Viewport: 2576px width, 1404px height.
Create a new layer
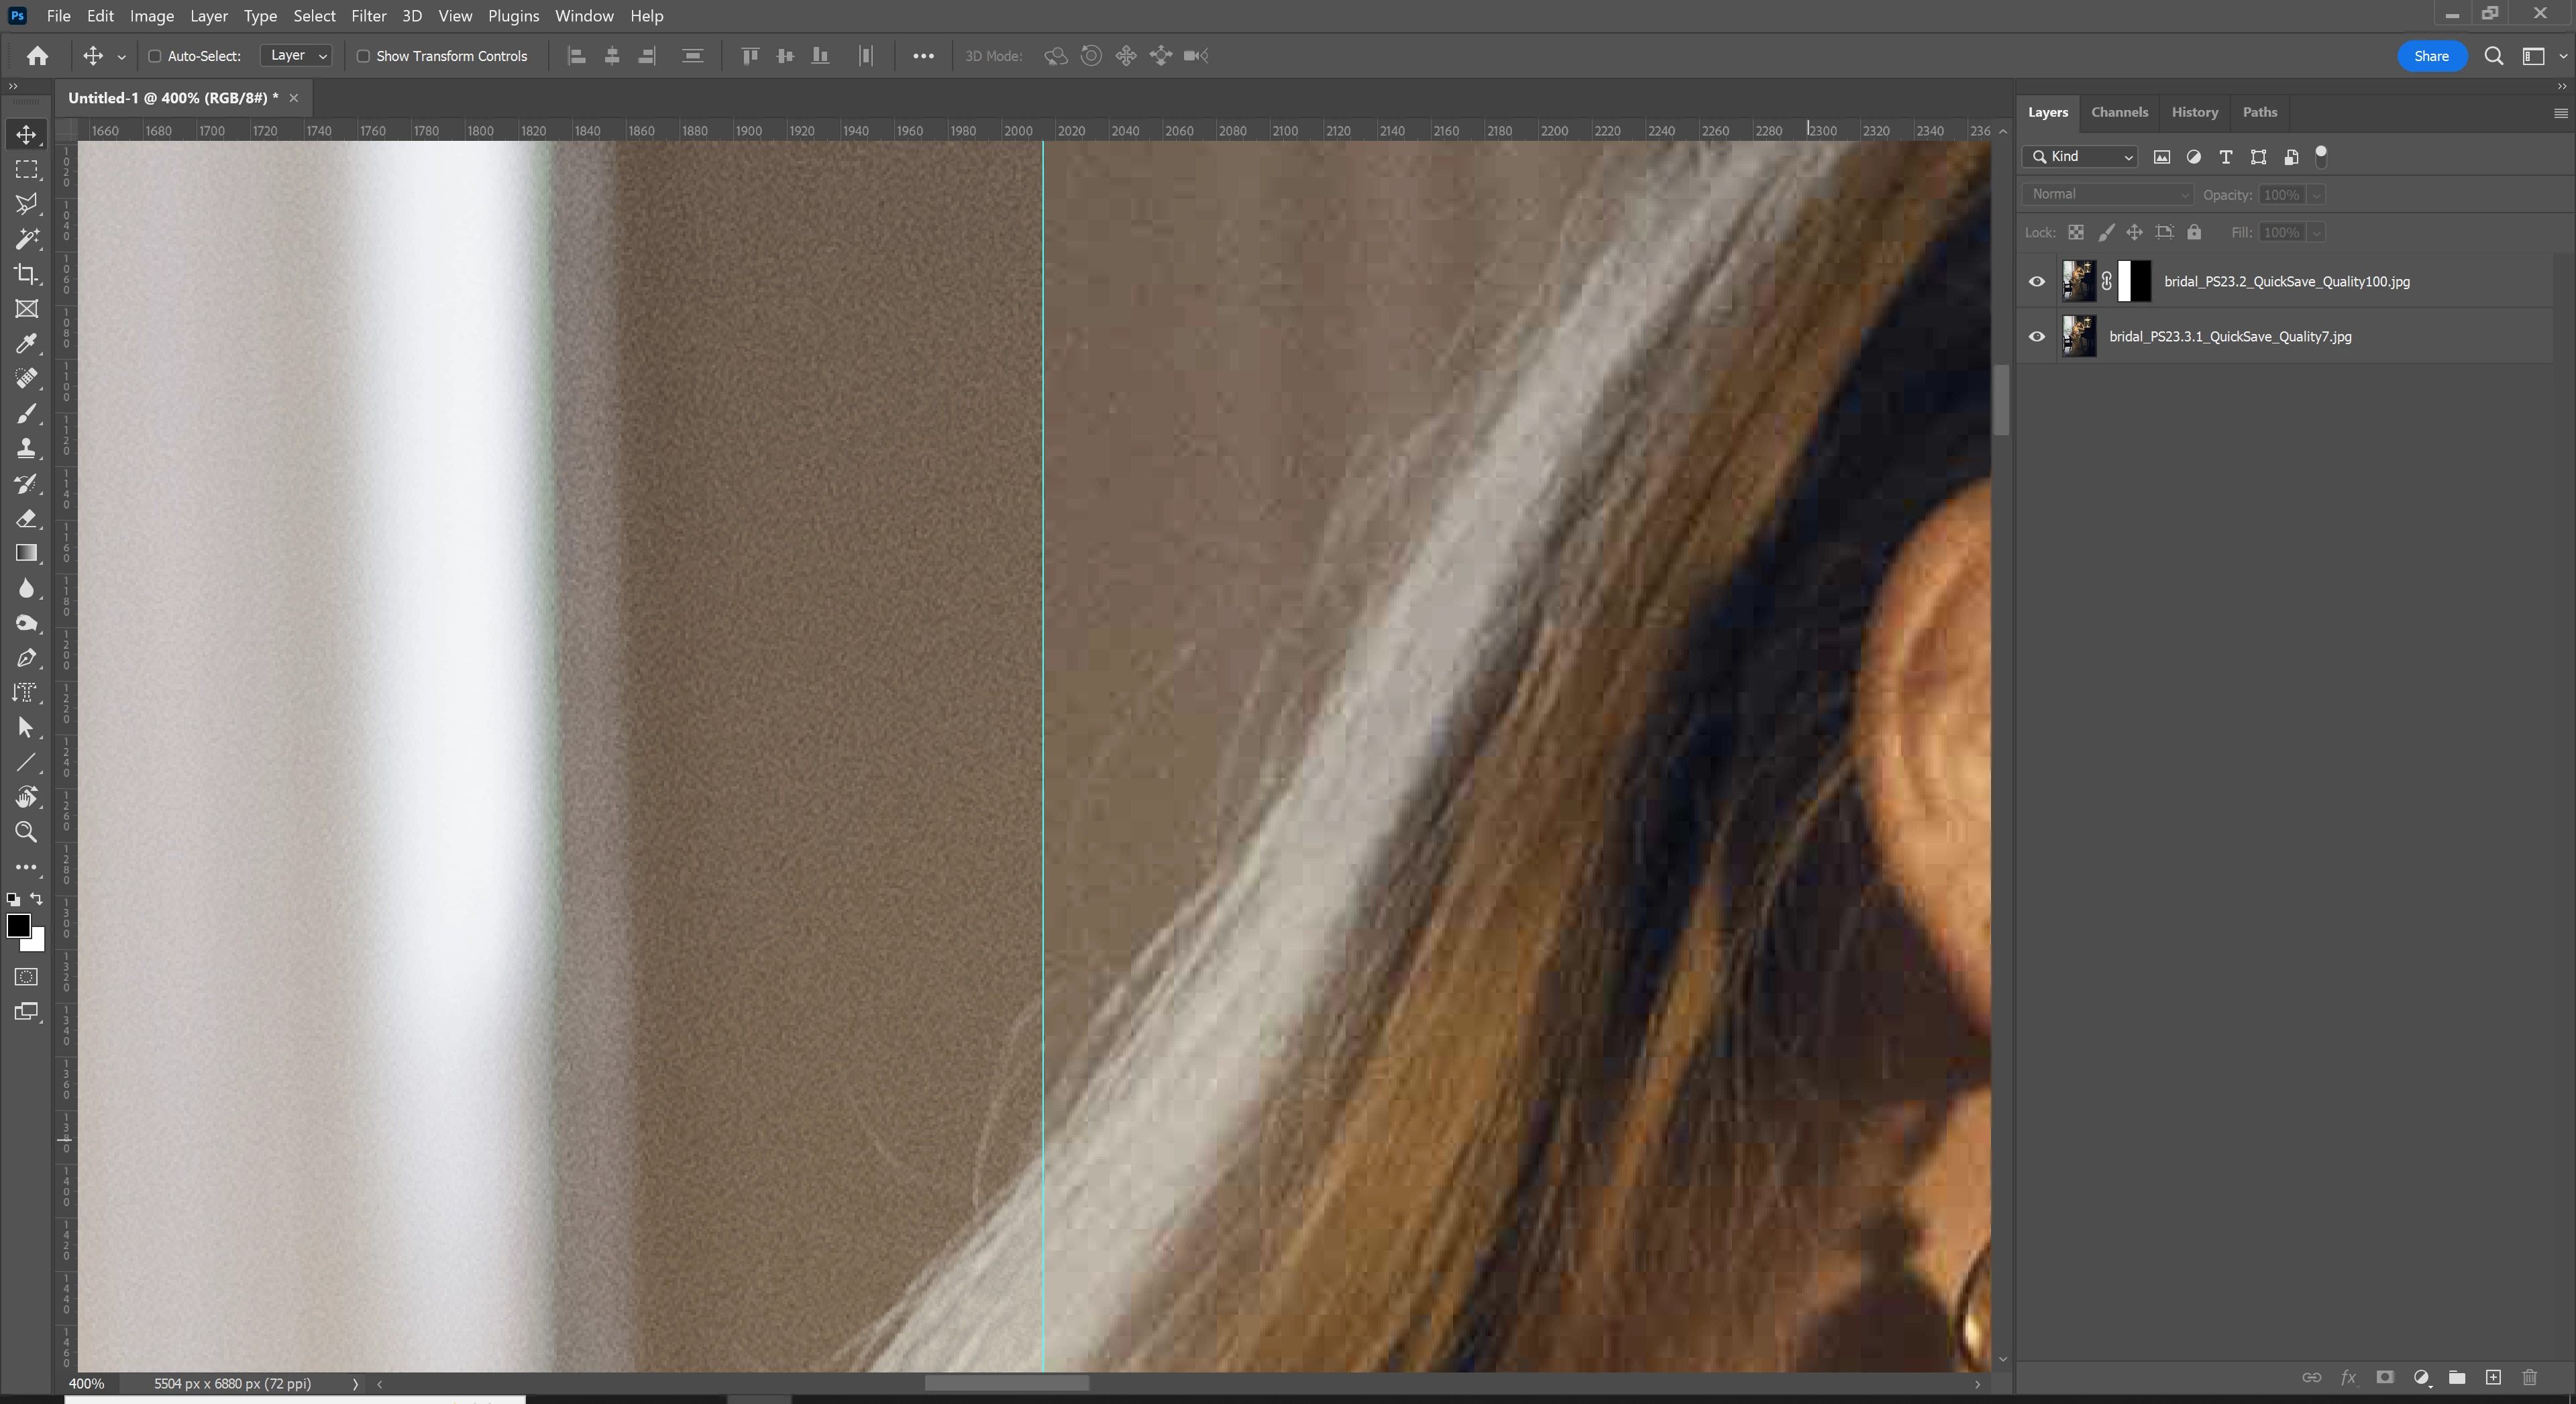coord(2493,1377)
